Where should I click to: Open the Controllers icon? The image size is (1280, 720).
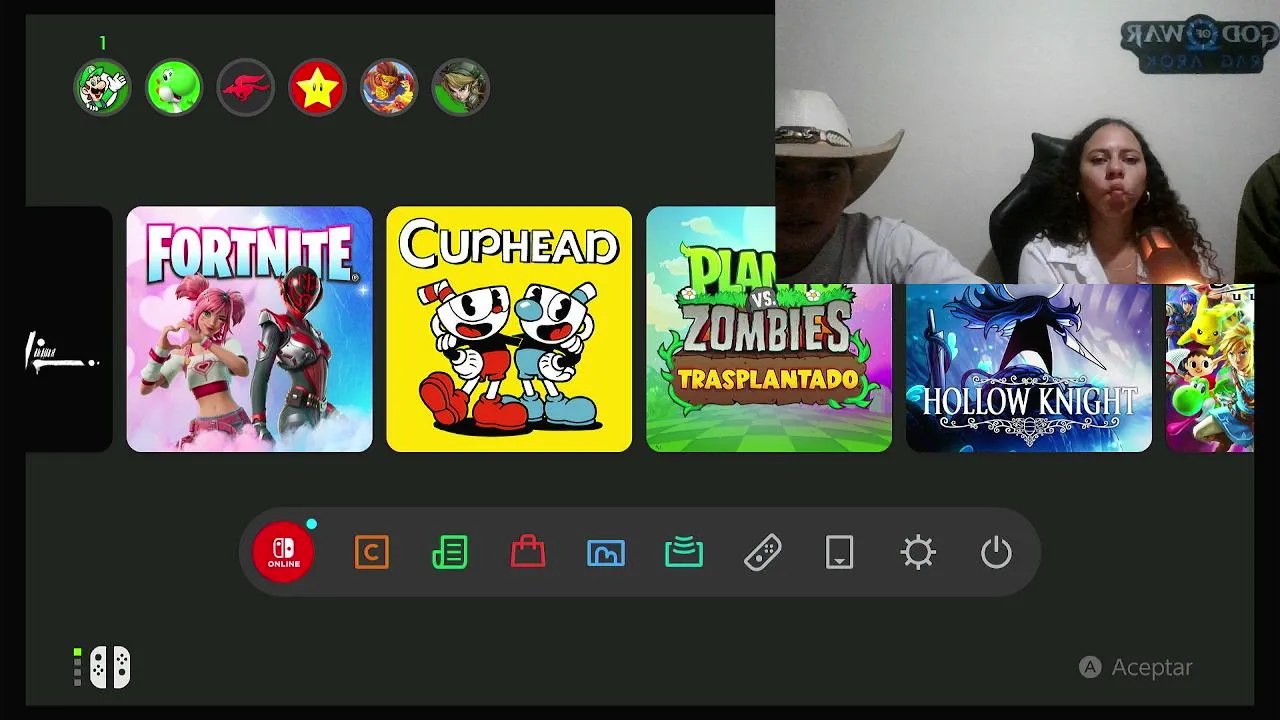pos(762,552)
